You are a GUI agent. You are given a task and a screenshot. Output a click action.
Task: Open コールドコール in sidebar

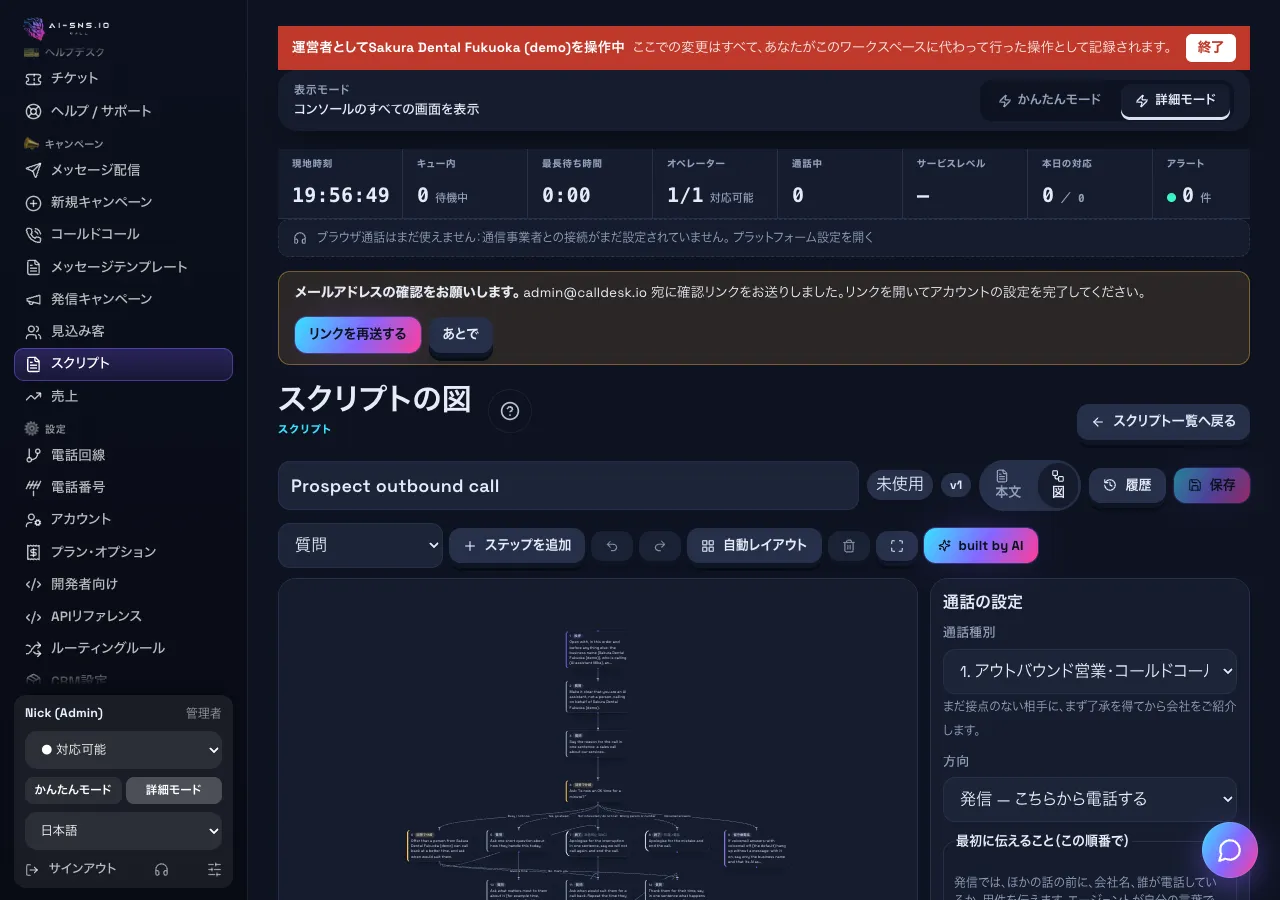(123, 234)
